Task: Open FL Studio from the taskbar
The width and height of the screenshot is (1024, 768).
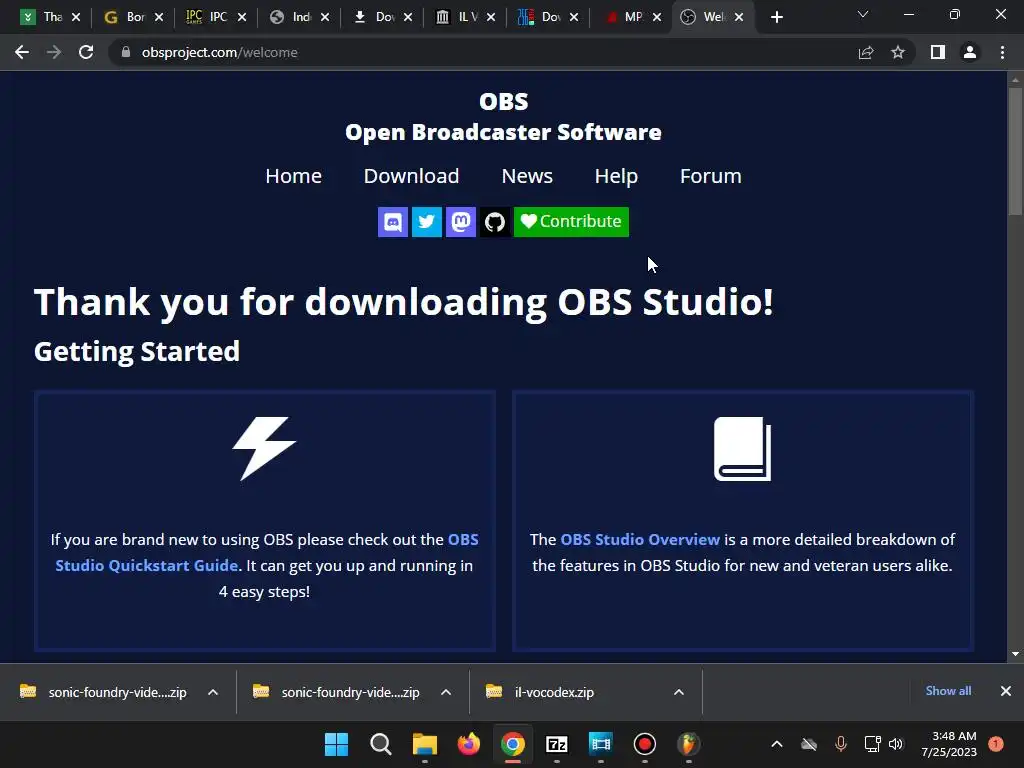Action: point(688,744)
